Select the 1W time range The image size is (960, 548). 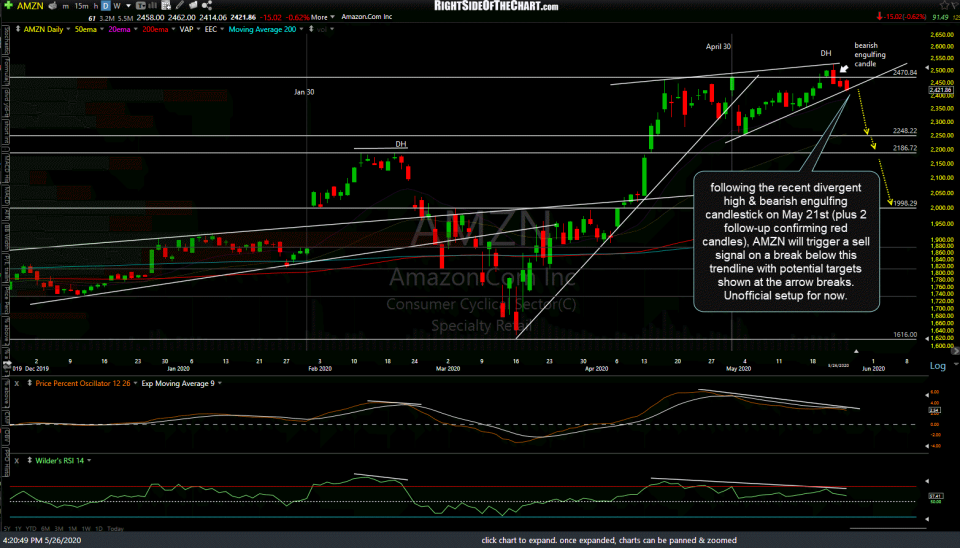pos(86,528)
